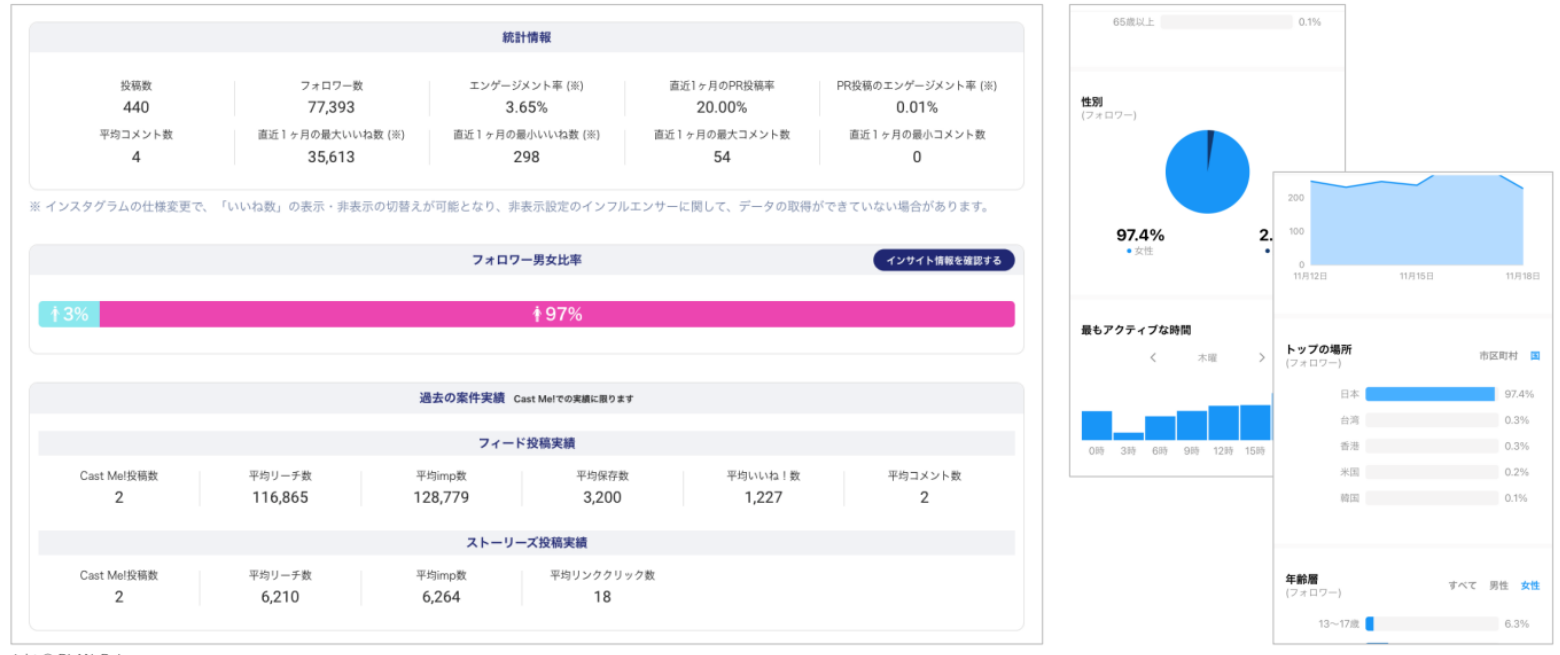Image resolution: width=1560 pixels, height=655 pixels.
Task: Click the 台湾 location row bar
Action: [1429, 420]
